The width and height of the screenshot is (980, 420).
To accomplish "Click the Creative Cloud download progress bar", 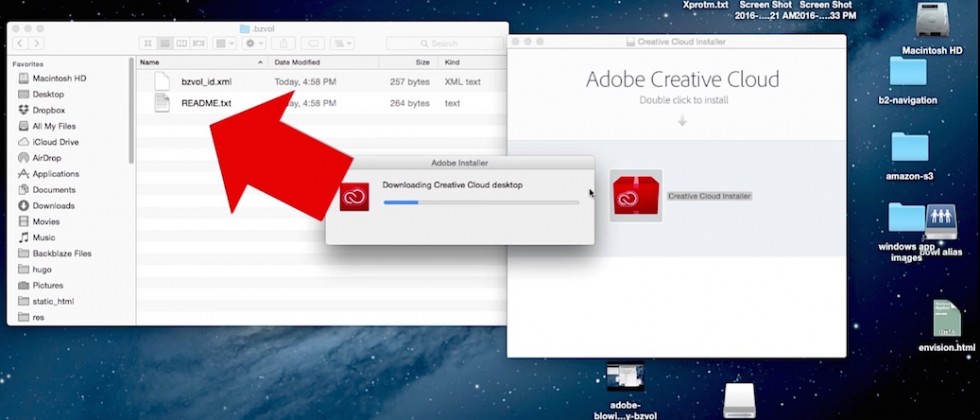I will [481, 202].
